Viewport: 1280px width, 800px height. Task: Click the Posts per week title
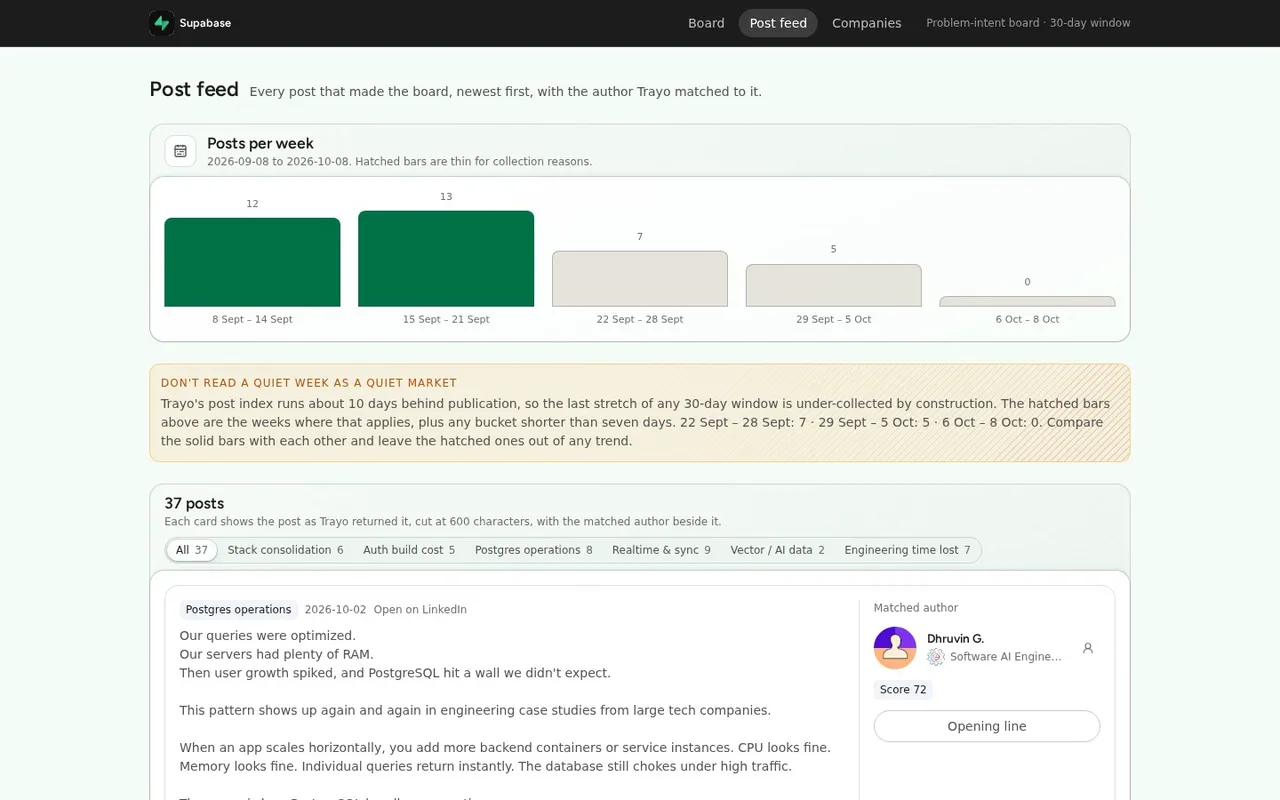(x=260, y=143)
